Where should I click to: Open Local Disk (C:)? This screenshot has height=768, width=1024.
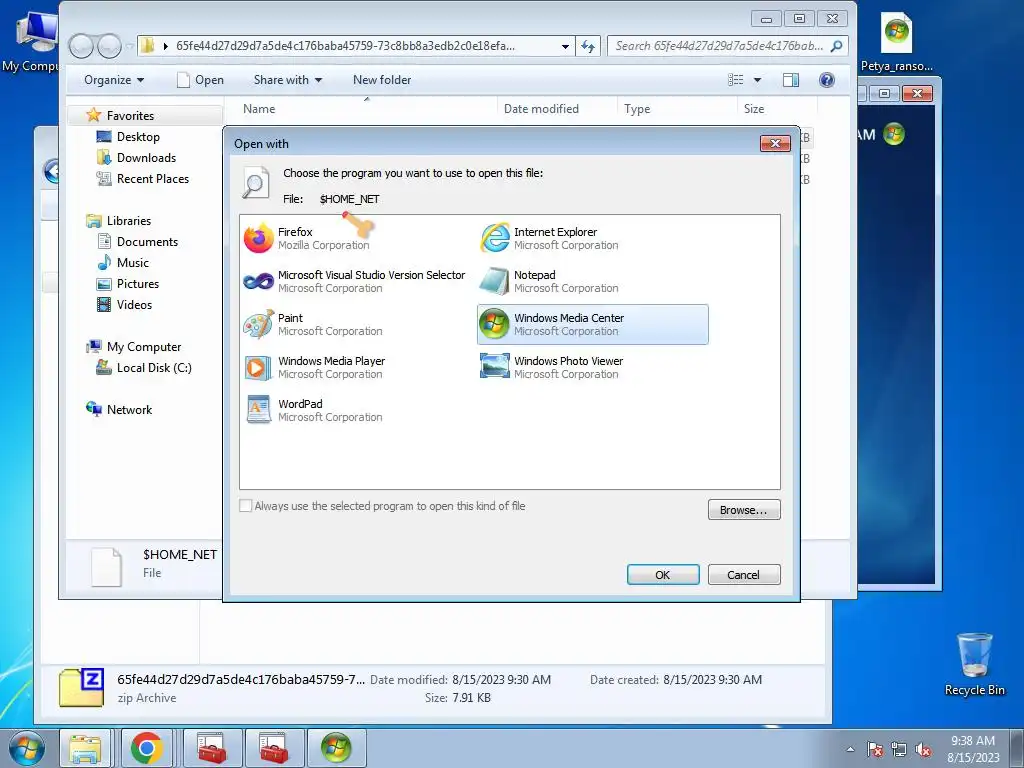point(154,368)
